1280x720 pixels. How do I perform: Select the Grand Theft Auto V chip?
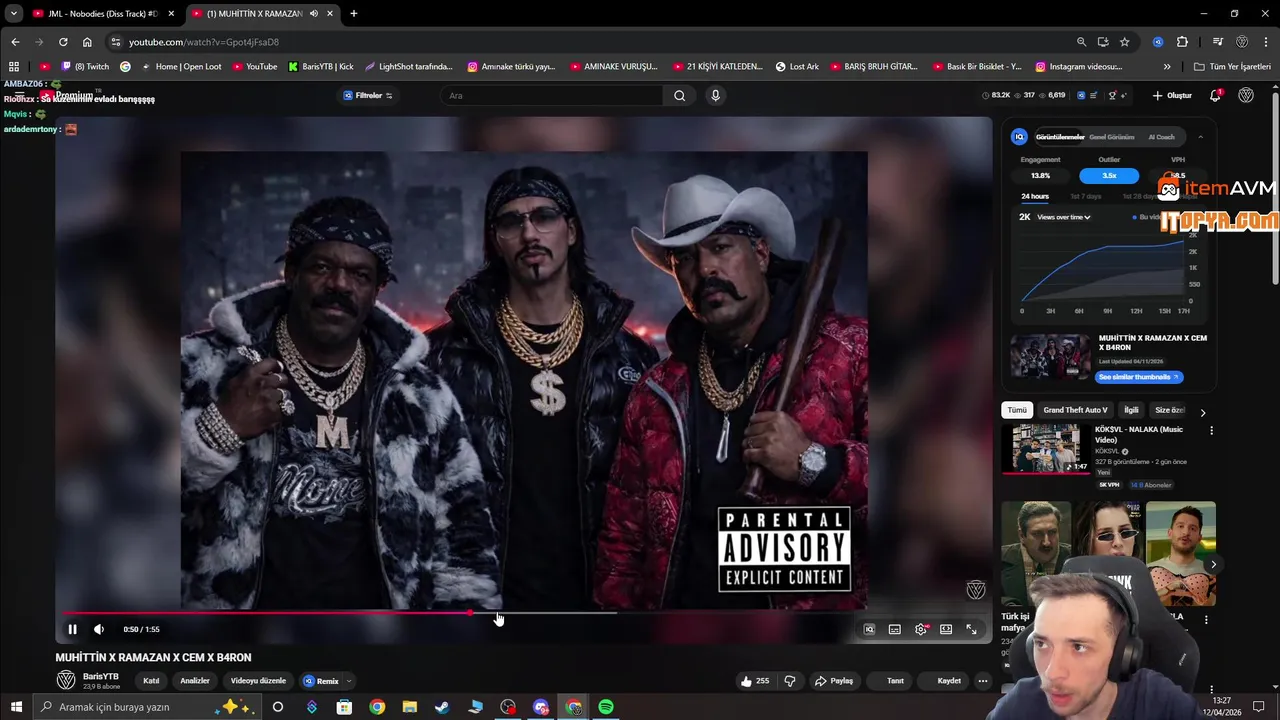pyautogui.click(x=1075, y=410)
